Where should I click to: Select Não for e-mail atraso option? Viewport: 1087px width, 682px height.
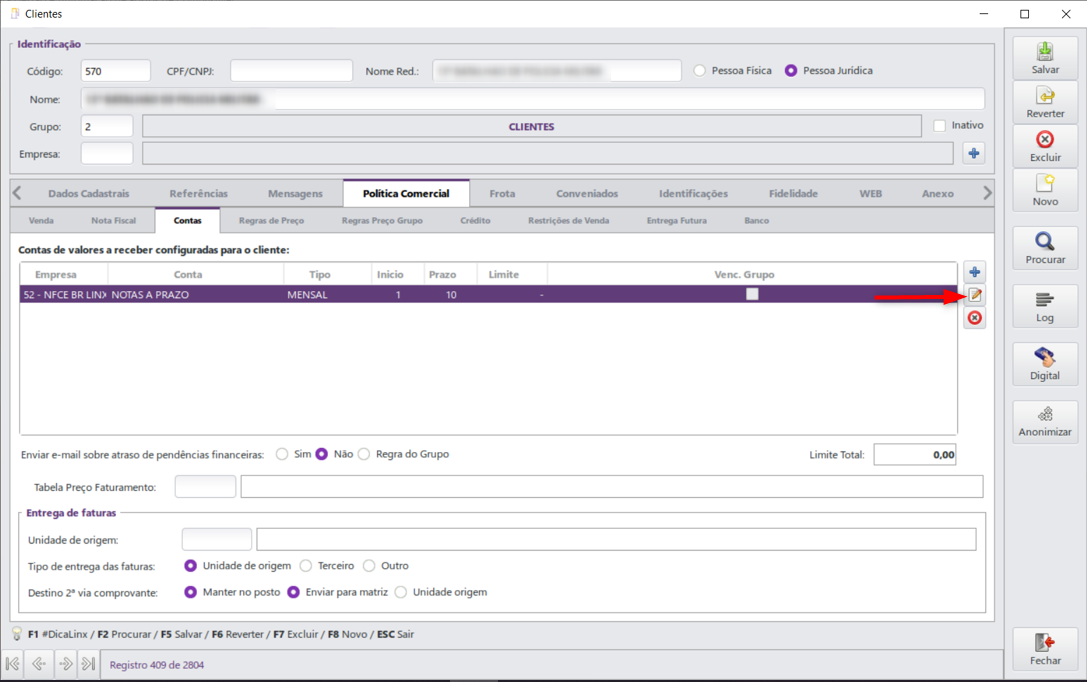(x=322, y=454)
